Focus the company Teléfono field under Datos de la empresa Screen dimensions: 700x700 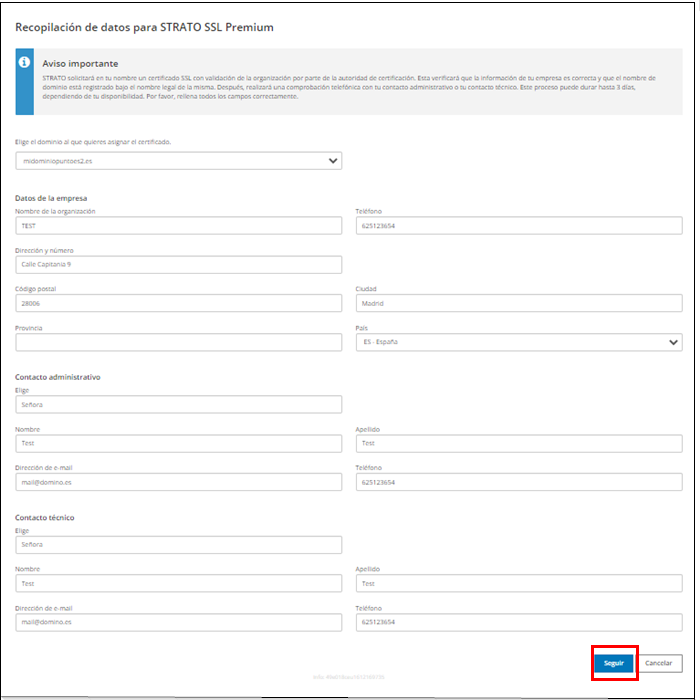click(519, 225)
